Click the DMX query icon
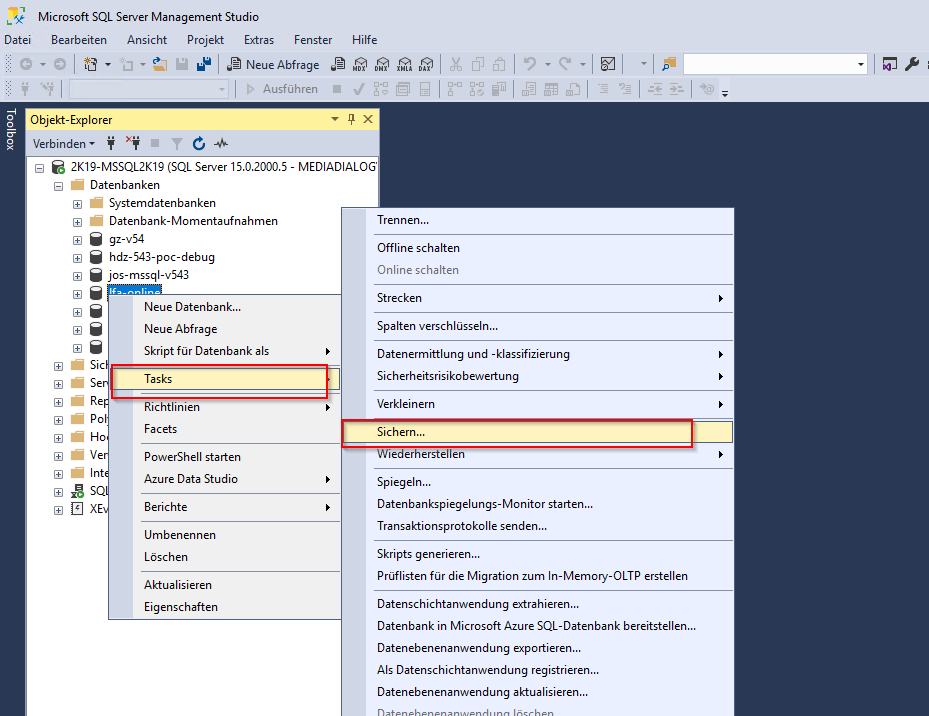The image size is (929, 716). (x=382, y=64)
